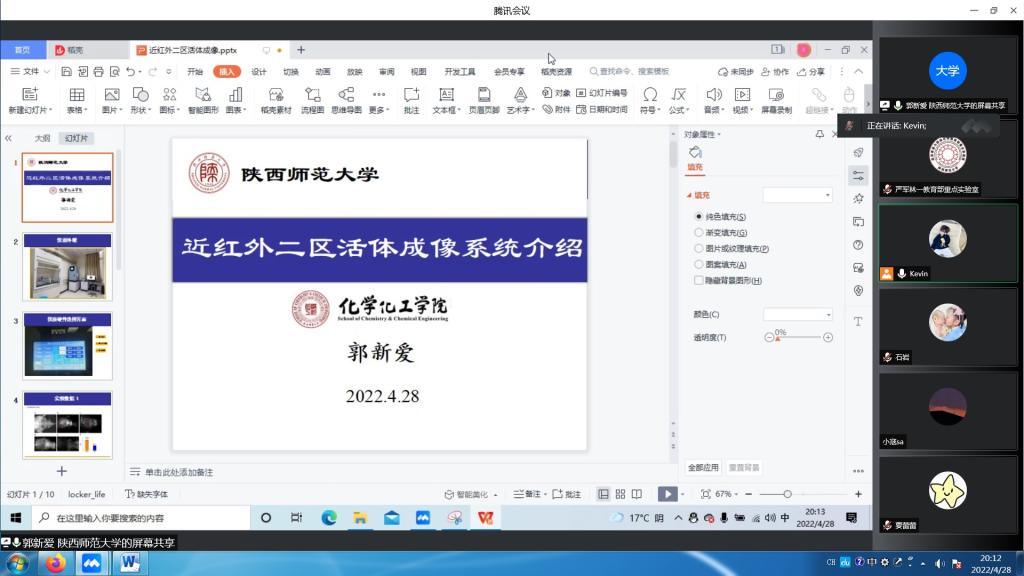The height and width of the screenshot is (576, 1024).
Task: Open the 动画 animation ribbon tab
Action: 323,72
